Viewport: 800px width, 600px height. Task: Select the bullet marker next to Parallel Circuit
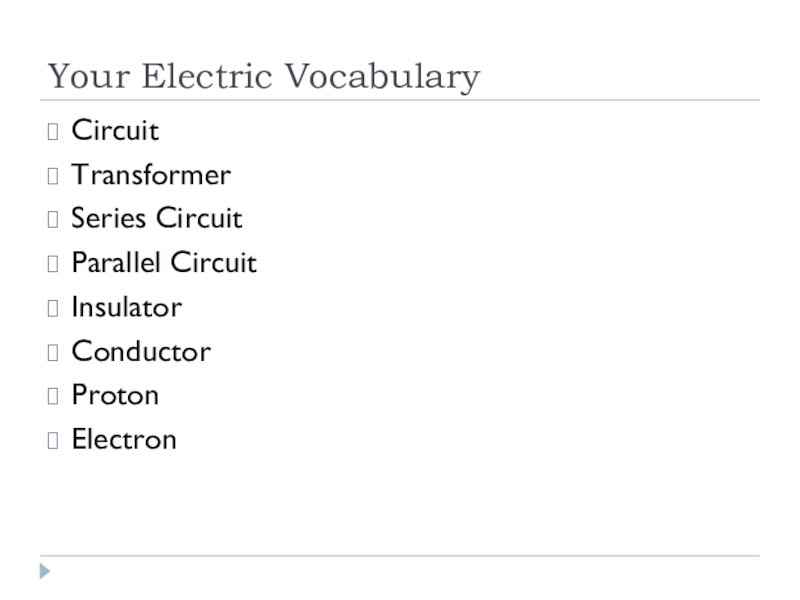pos(53,264)
